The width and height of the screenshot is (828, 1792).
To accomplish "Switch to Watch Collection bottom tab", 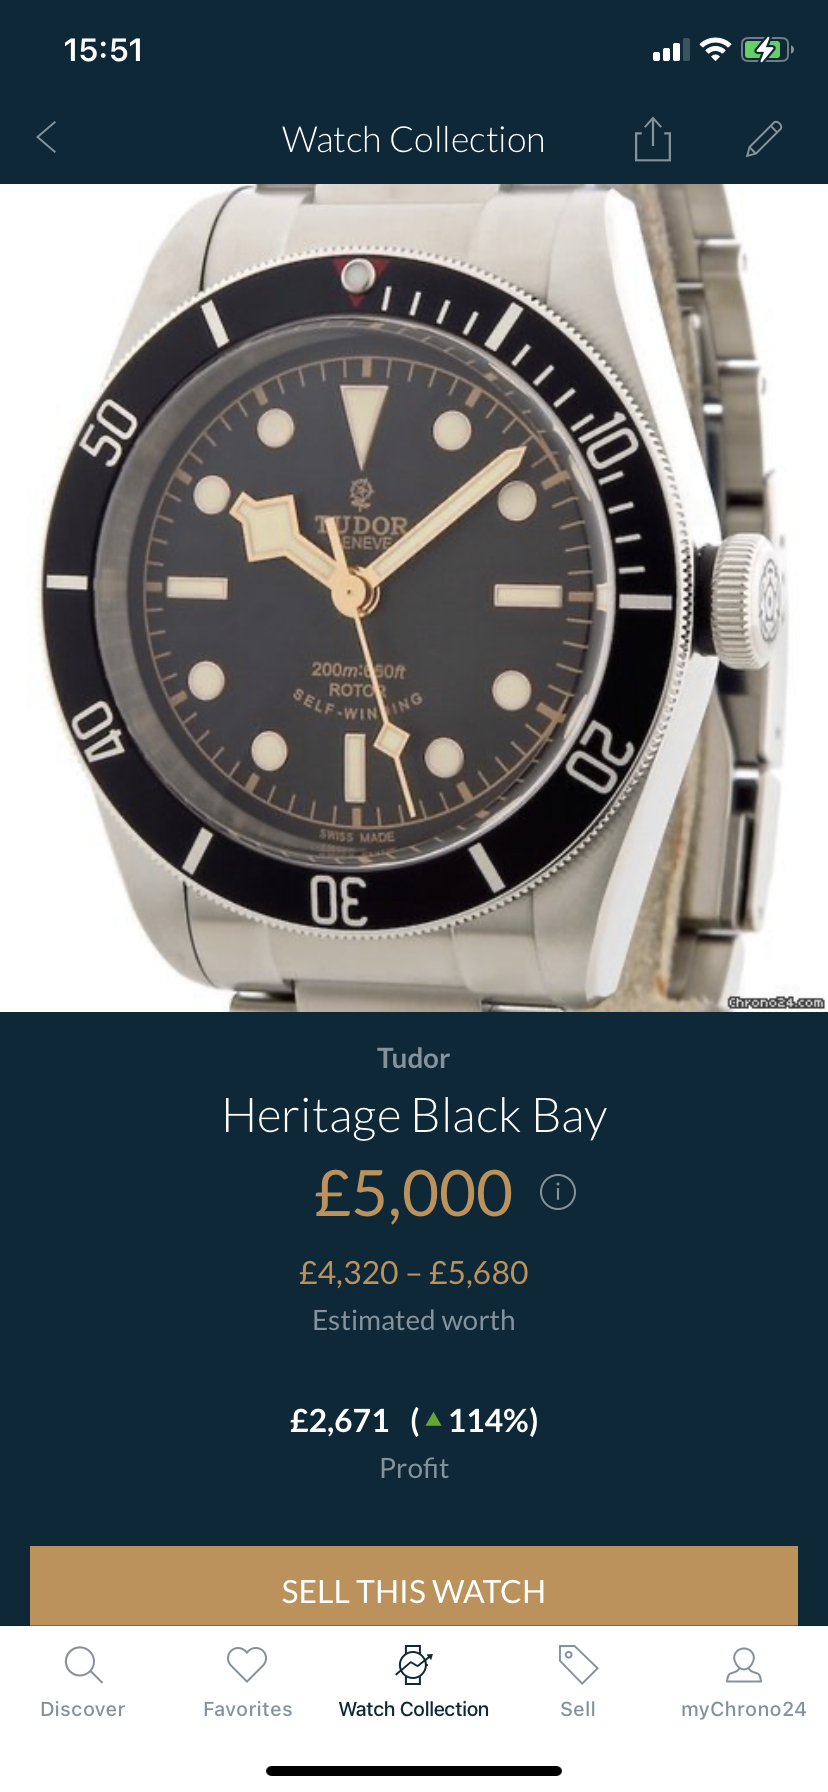I will (x=414, y=1683).
